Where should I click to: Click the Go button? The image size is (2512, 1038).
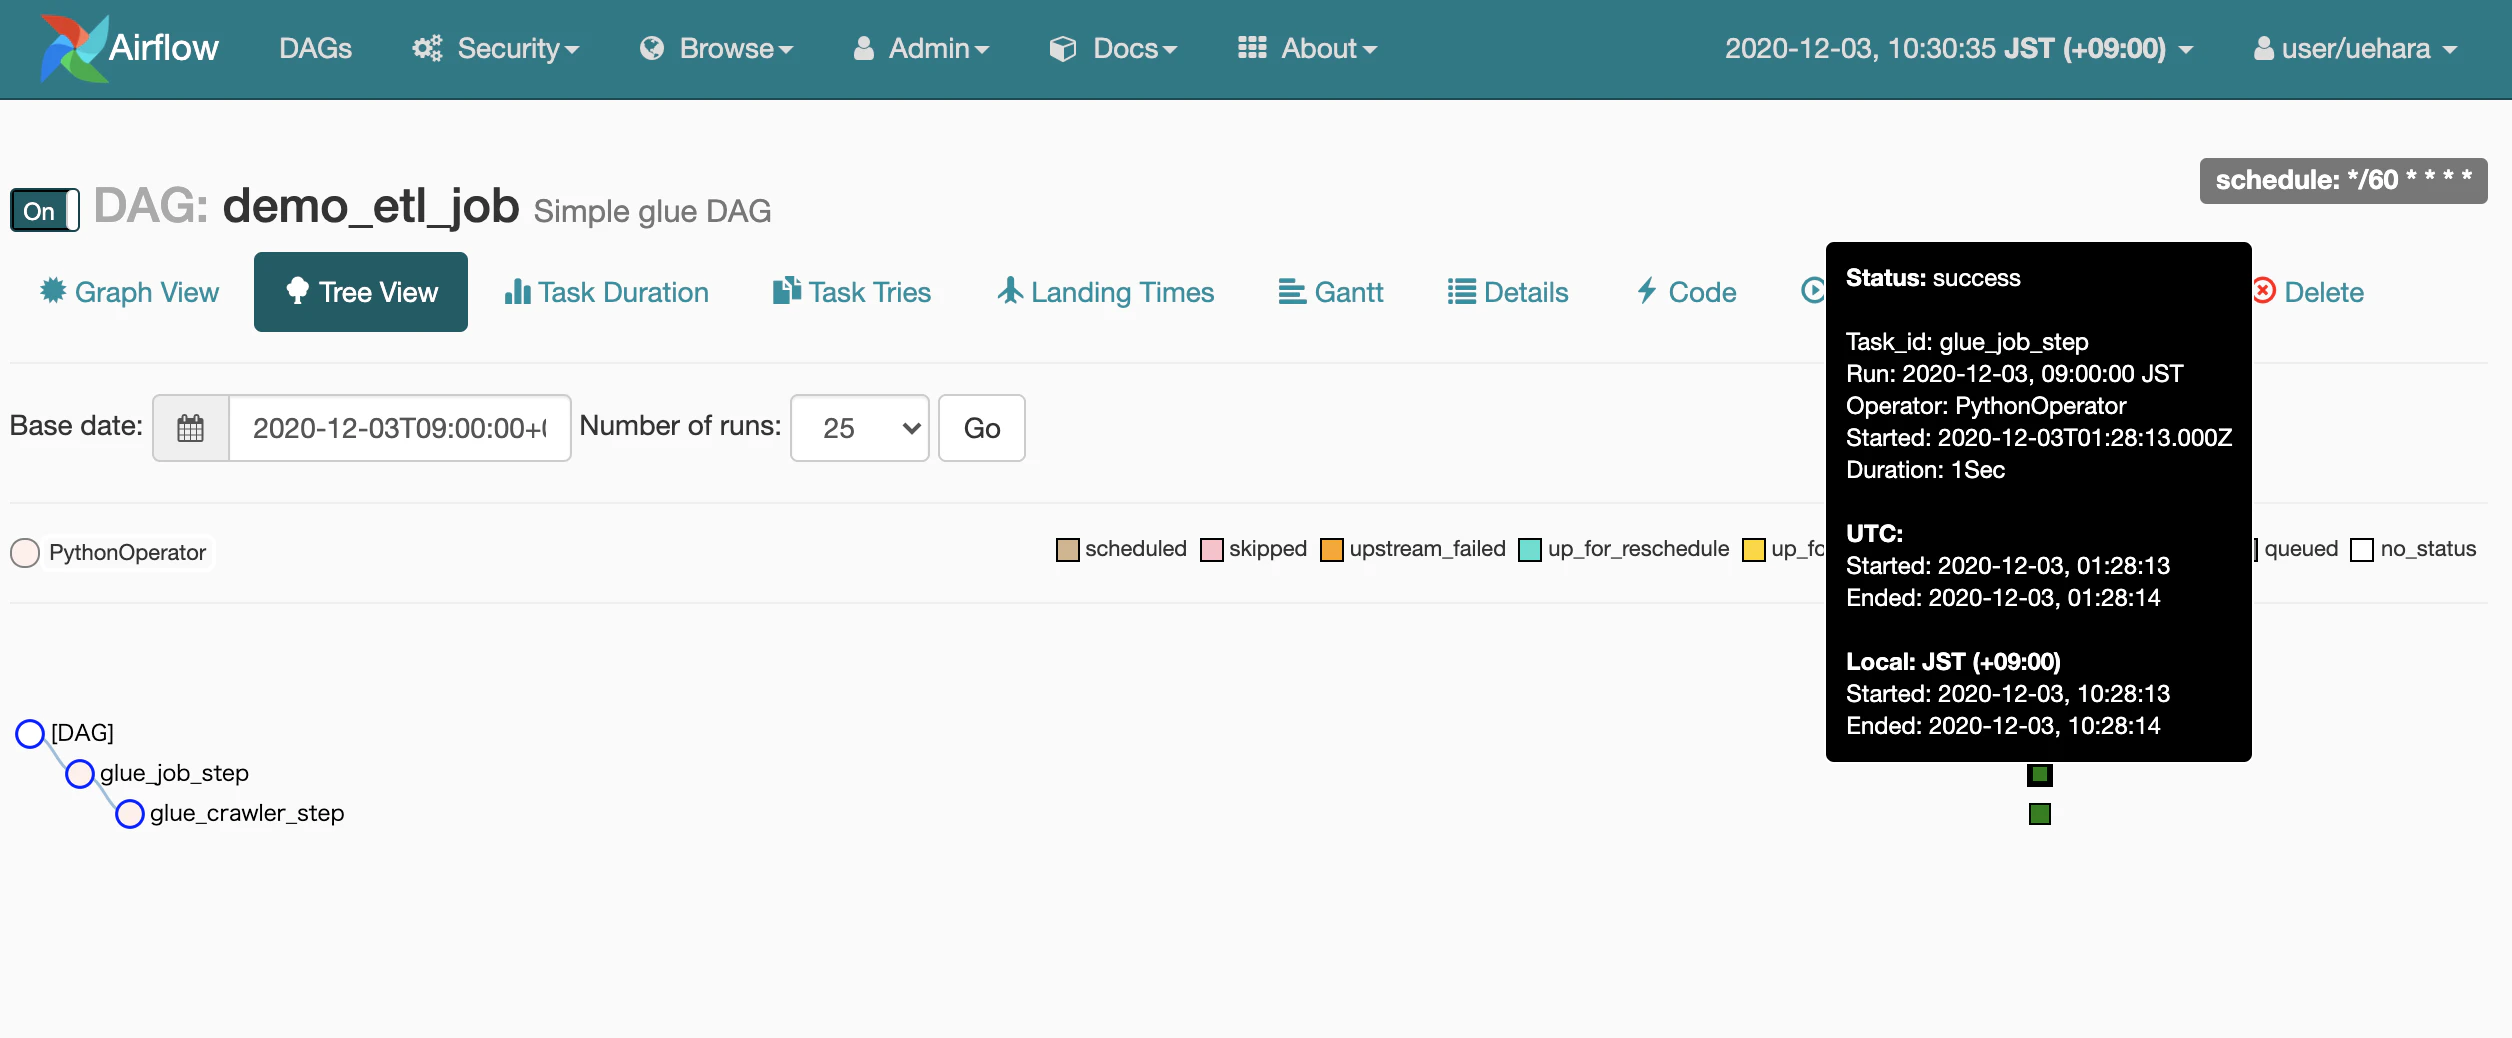(x=982, y=428)
